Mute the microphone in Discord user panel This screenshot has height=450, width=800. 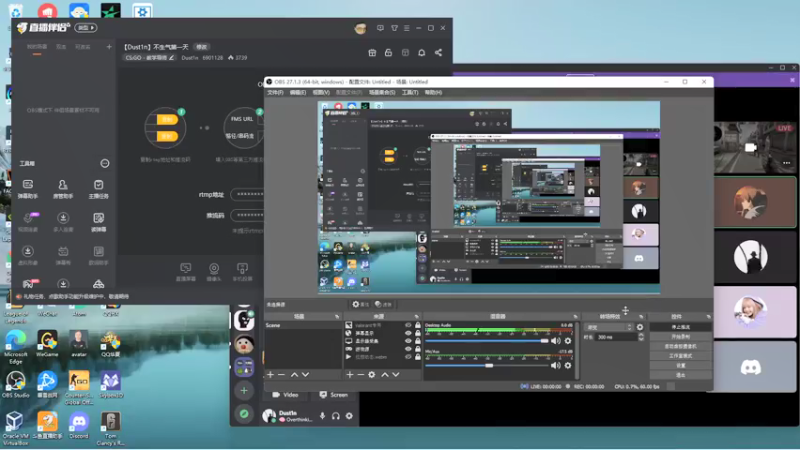click(x=322, y=416)
